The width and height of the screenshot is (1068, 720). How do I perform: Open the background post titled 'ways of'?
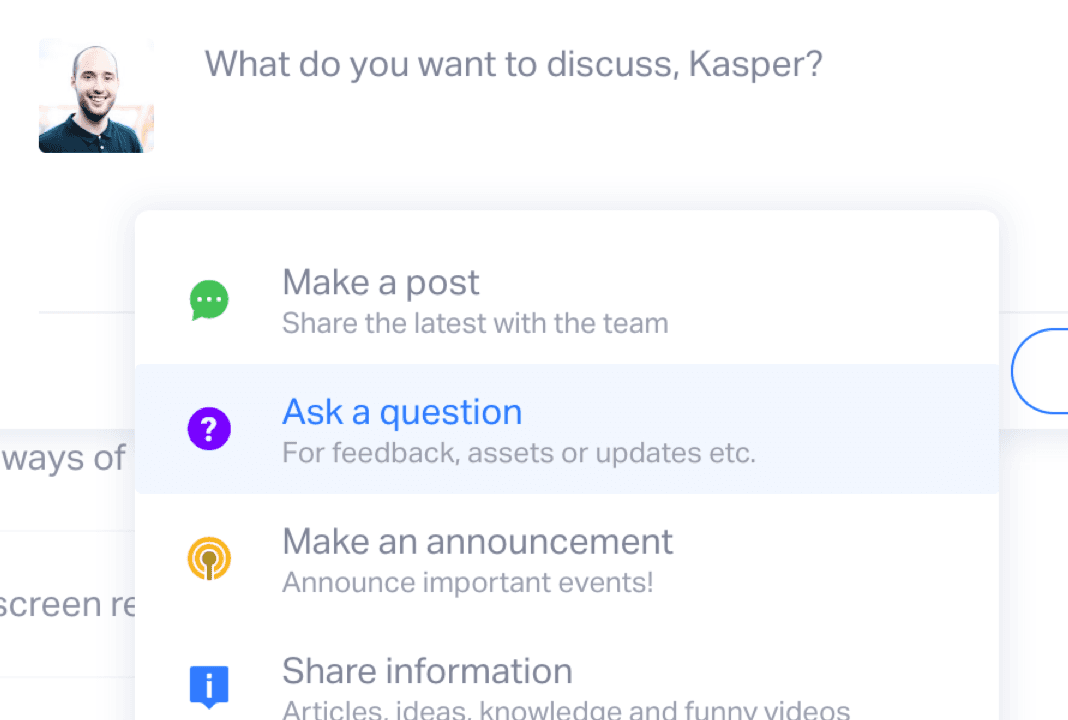point(63,458)
